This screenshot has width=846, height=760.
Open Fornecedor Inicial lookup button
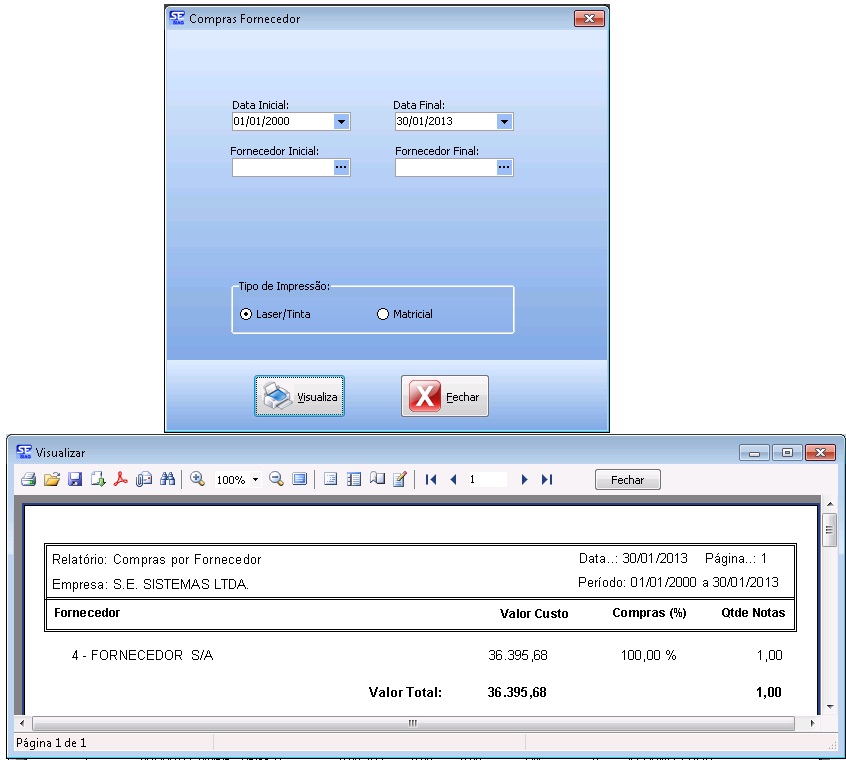[x=341, y=168]
